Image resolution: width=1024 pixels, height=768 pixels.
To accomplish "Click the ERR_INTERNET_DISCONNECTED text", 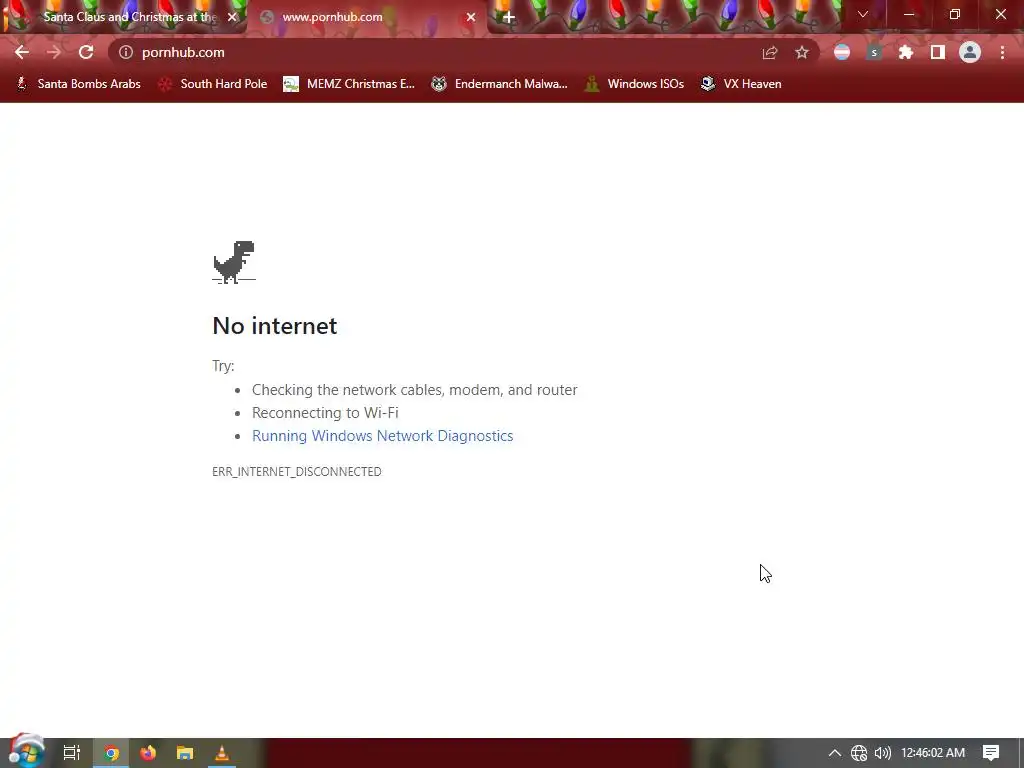I will pos(296,472).
